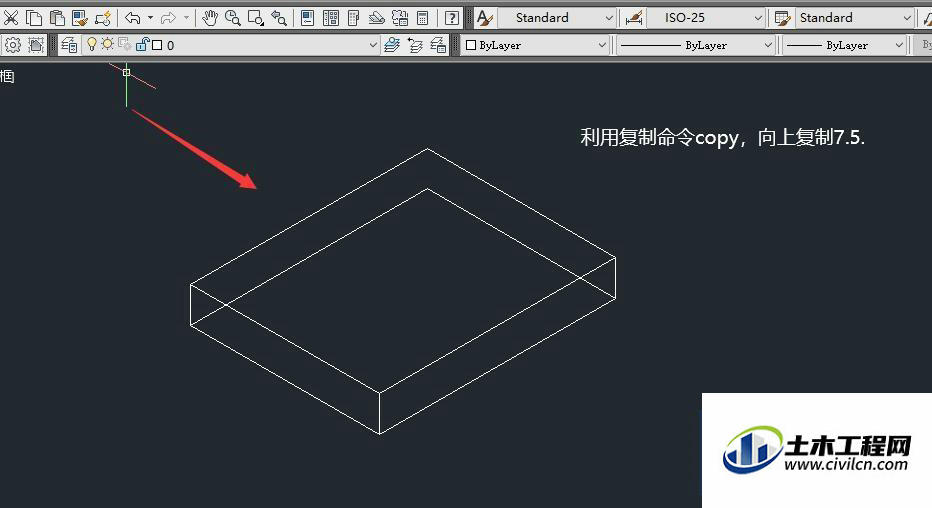The height and width of the screenshot is (508, 932).
Task: Click the Copy icon
Action: [x=34, y=18]
